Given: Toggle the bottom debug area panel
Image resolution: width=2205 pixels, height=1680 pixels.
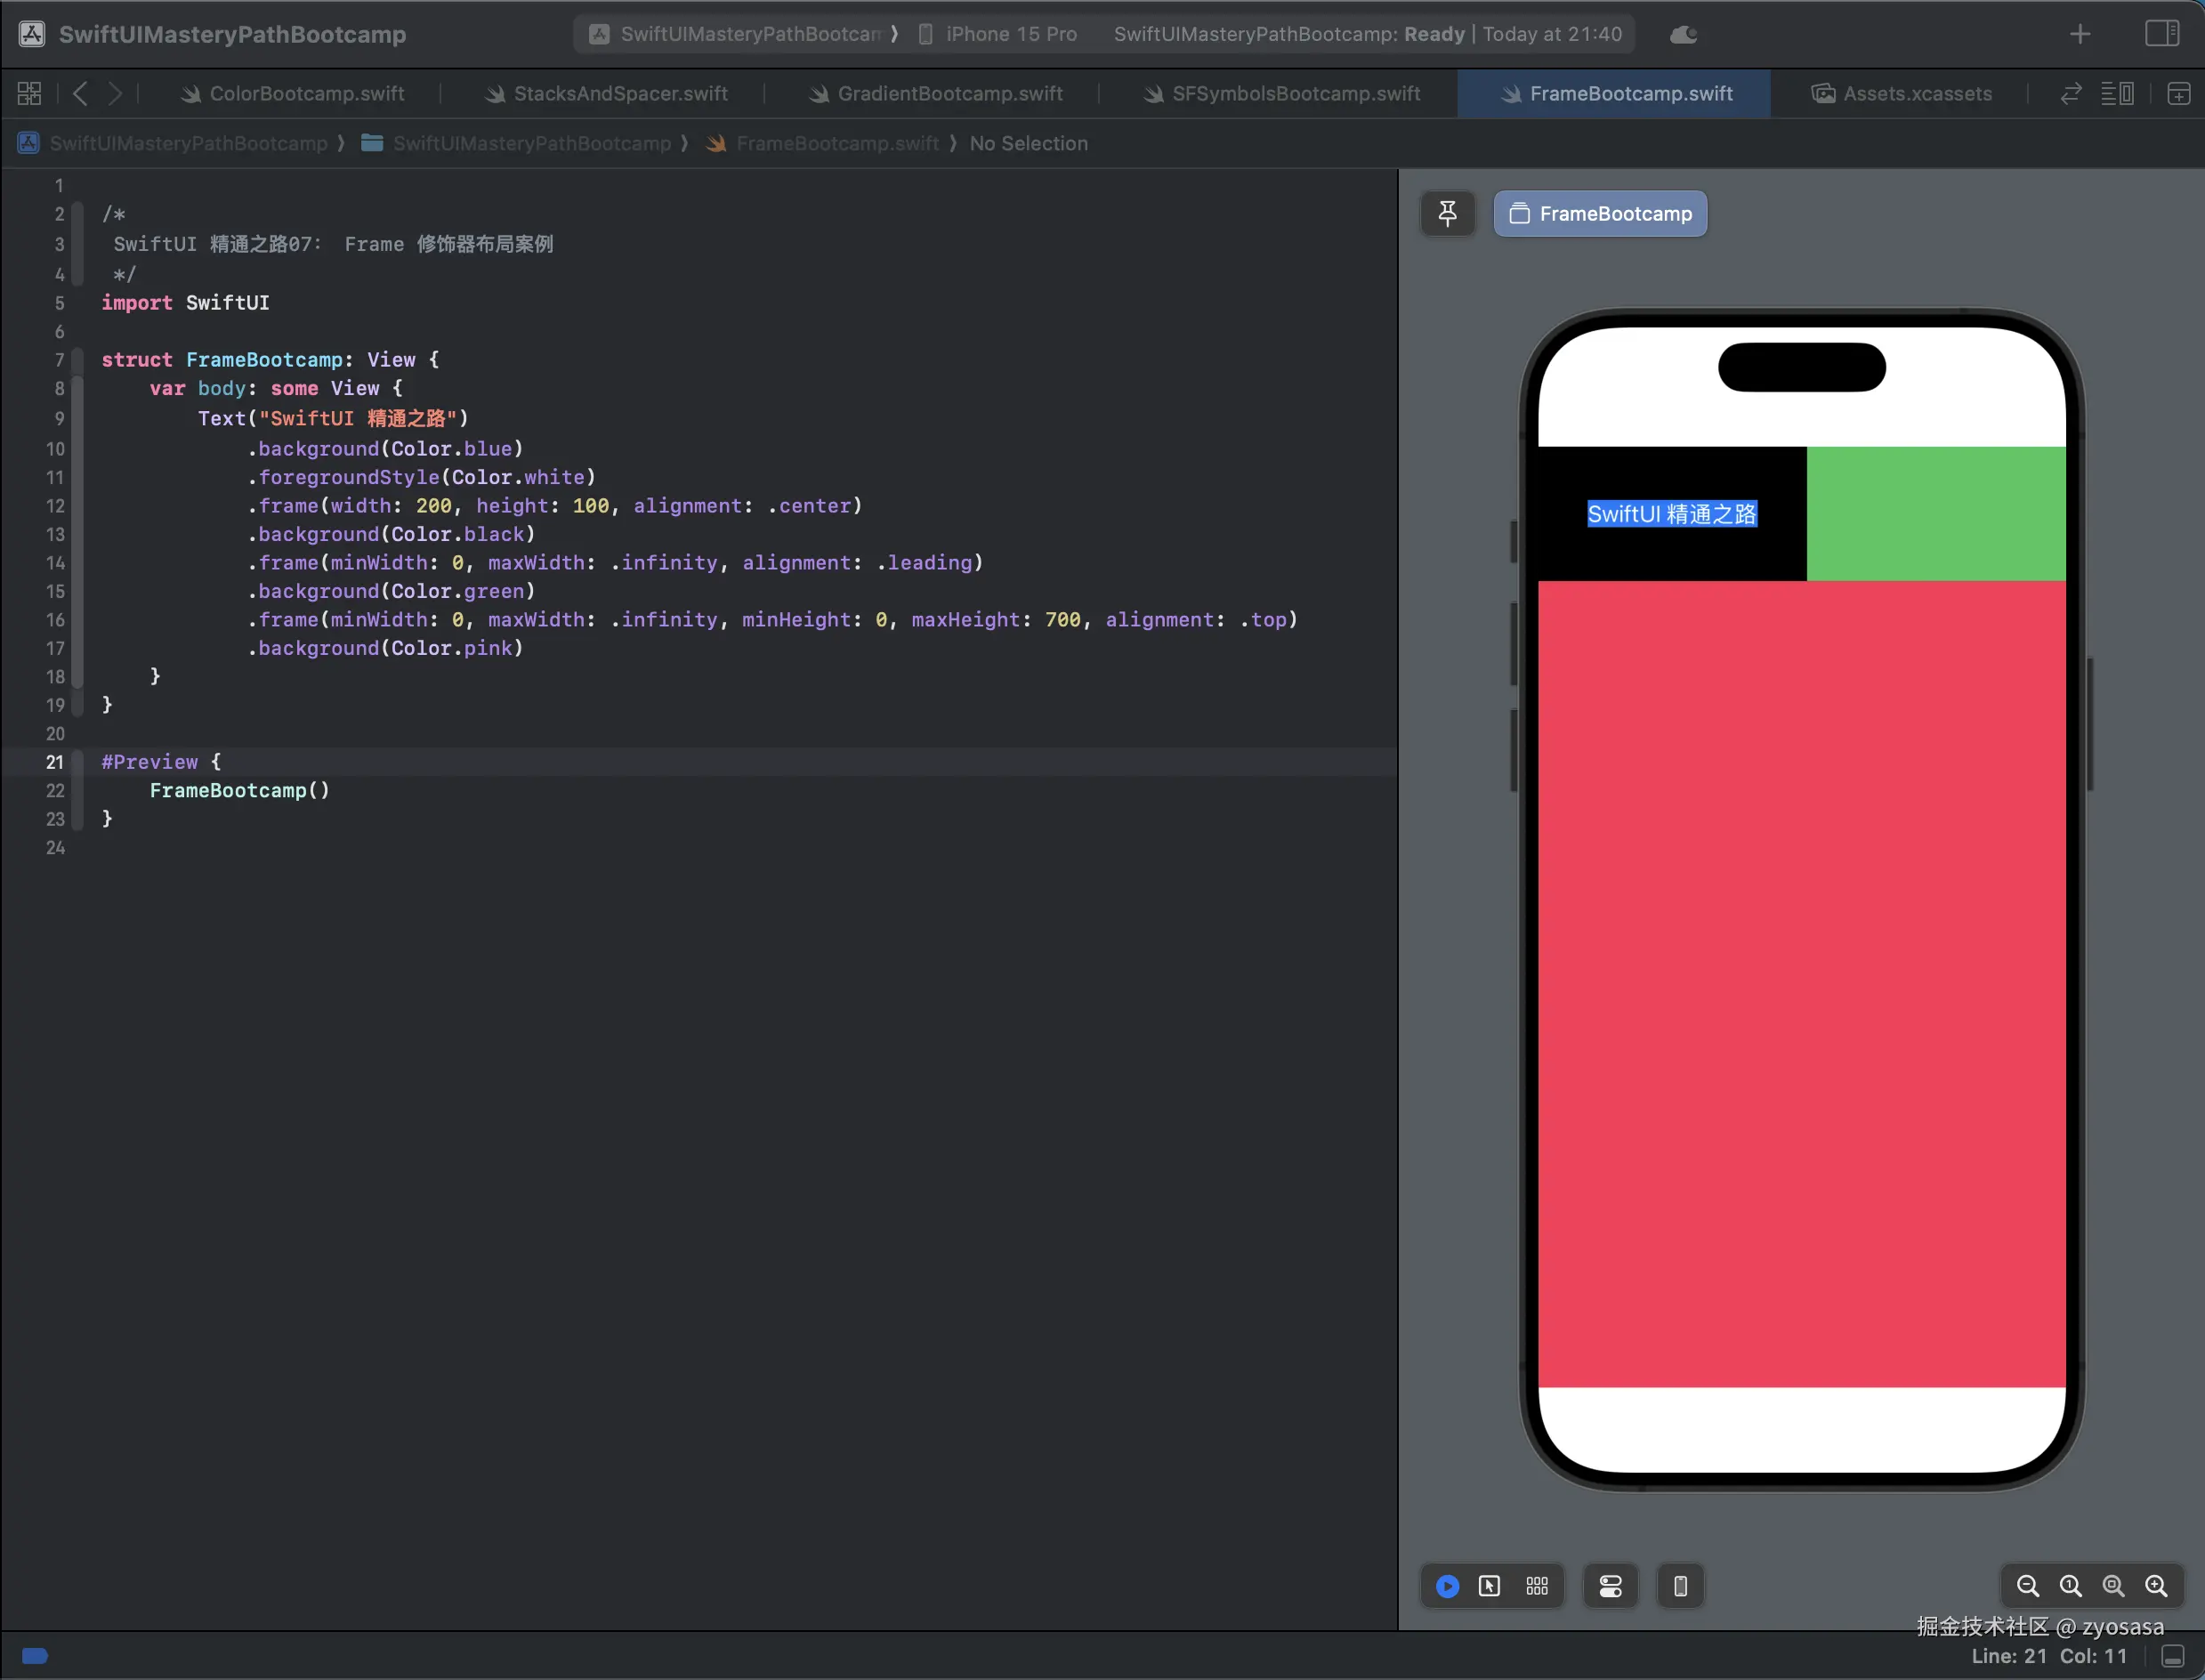Looking at the screenshot, I should coord(2172,1656).
